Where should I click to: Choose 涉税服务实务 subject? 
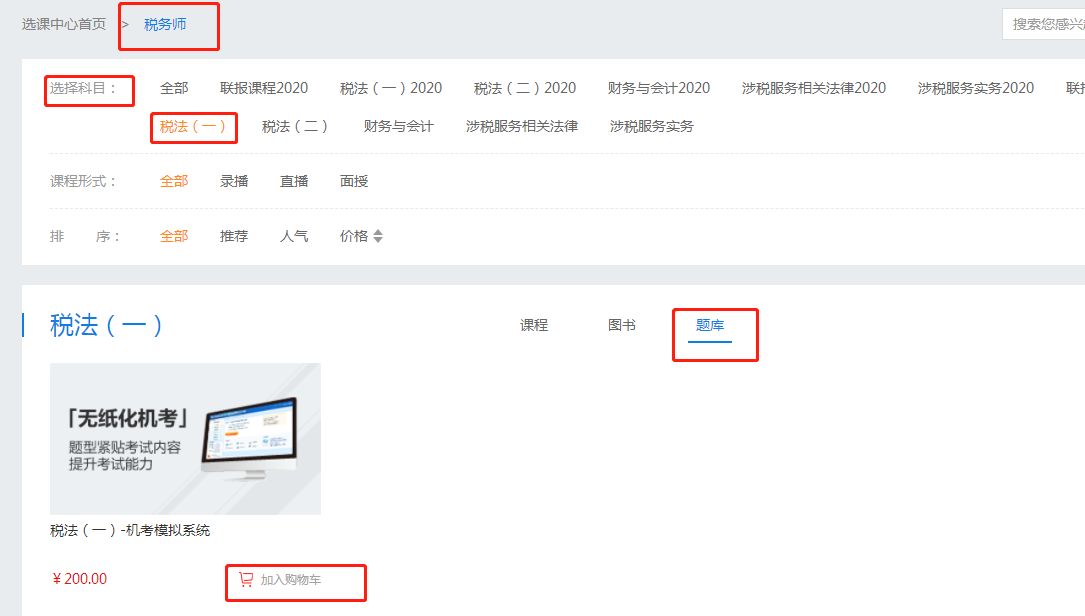[651, 126]
